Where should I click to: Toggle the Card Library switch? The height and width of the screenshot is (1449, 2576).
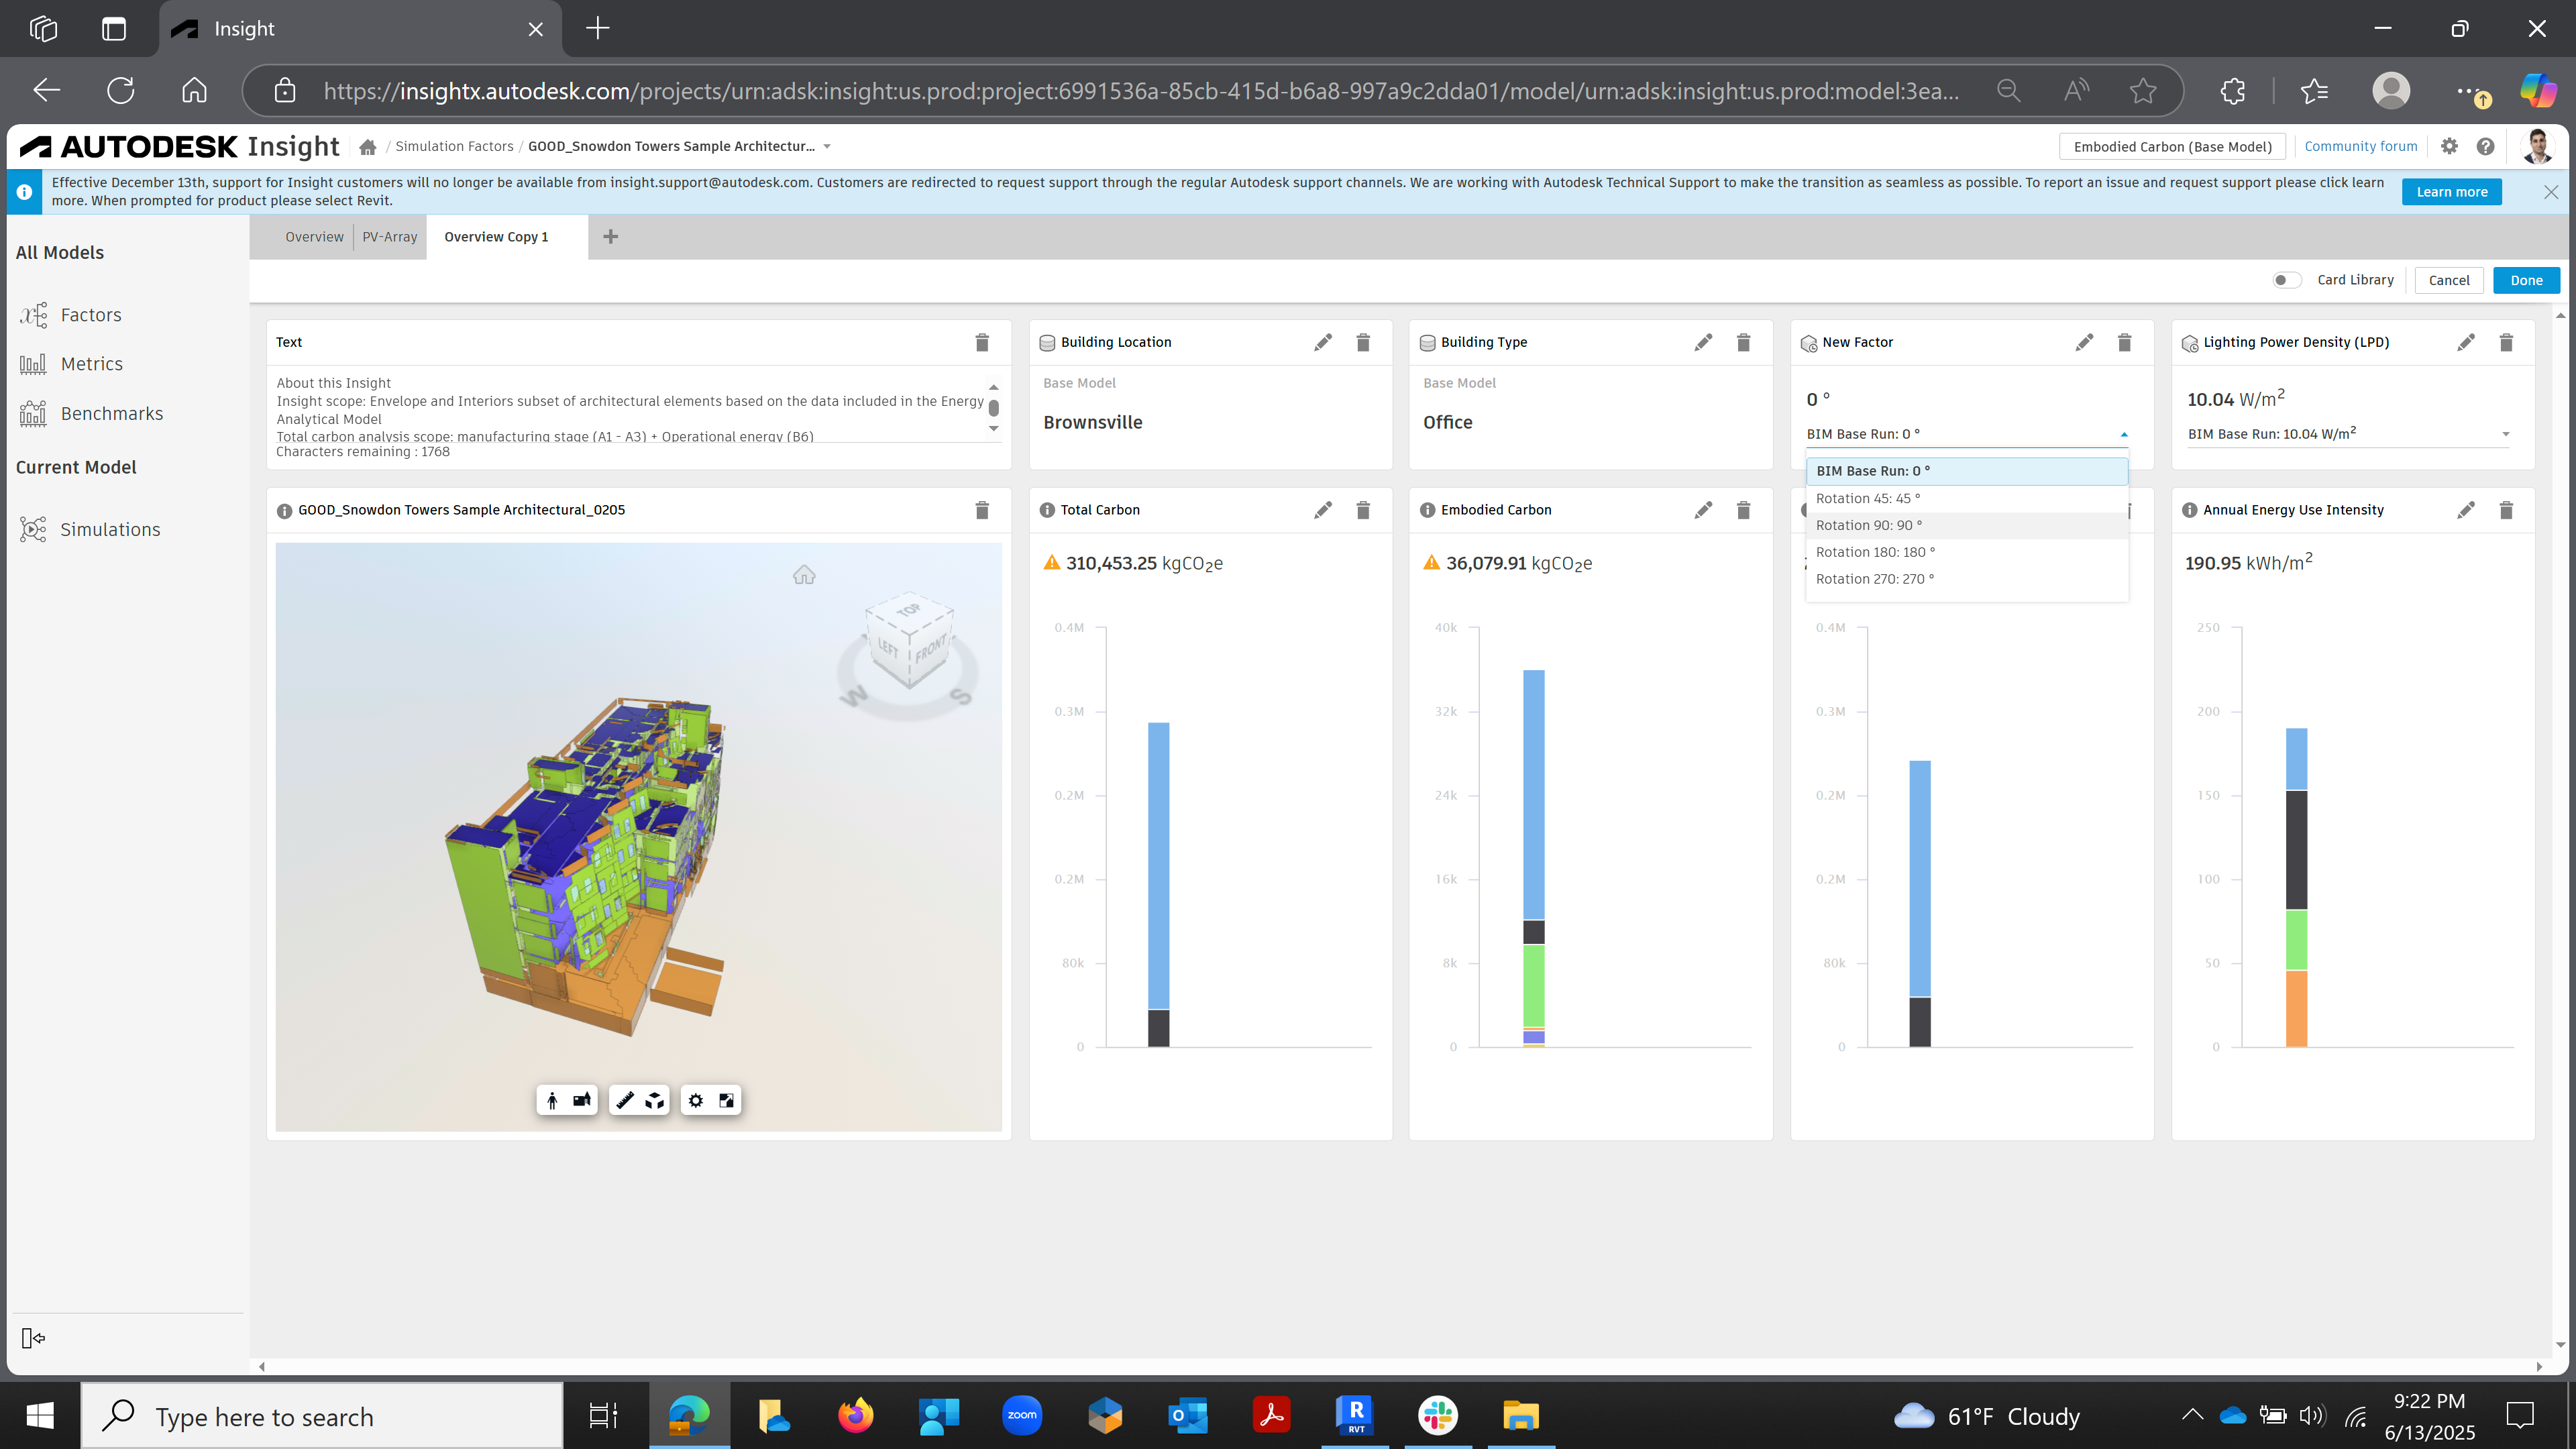point(2286,280)
